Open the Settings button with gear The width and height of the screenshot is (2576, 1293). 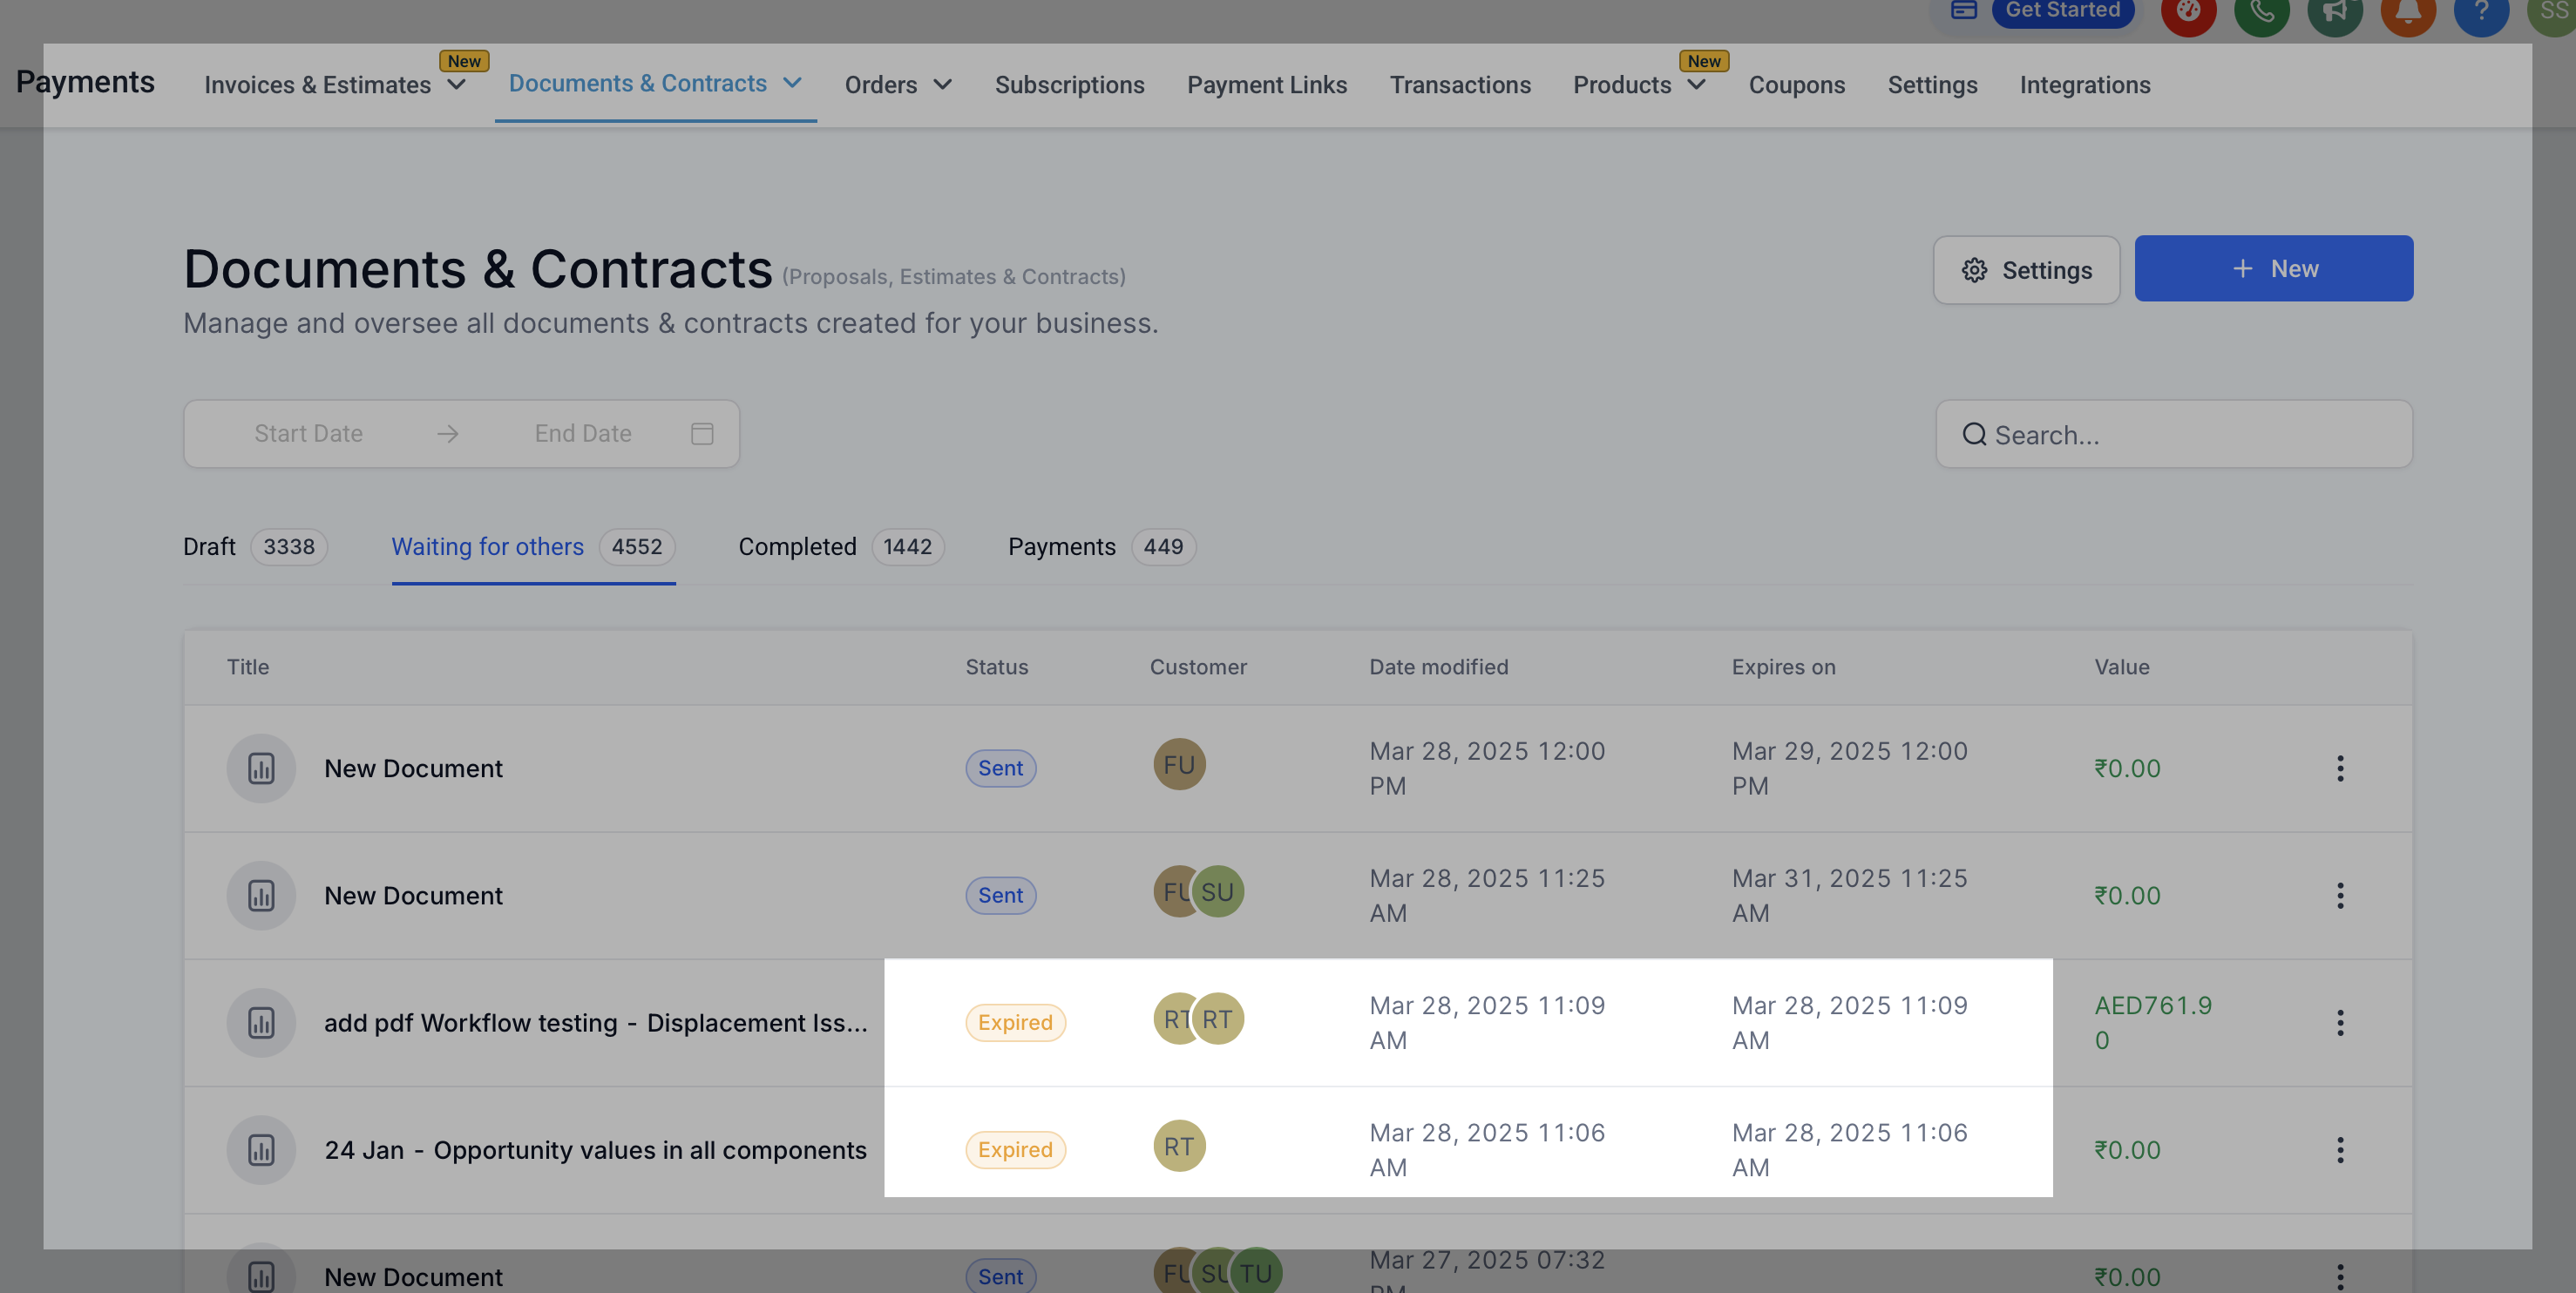pos(2026,270)
